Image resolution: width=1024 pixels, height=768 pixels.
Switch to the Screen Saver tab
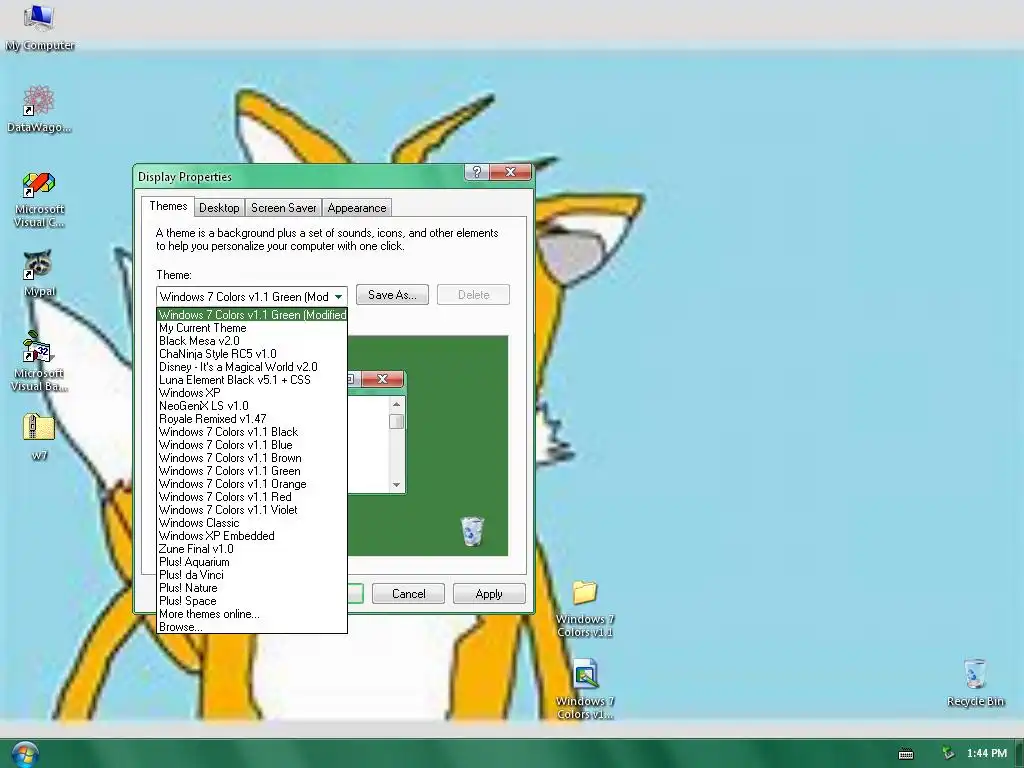[283, 208]
